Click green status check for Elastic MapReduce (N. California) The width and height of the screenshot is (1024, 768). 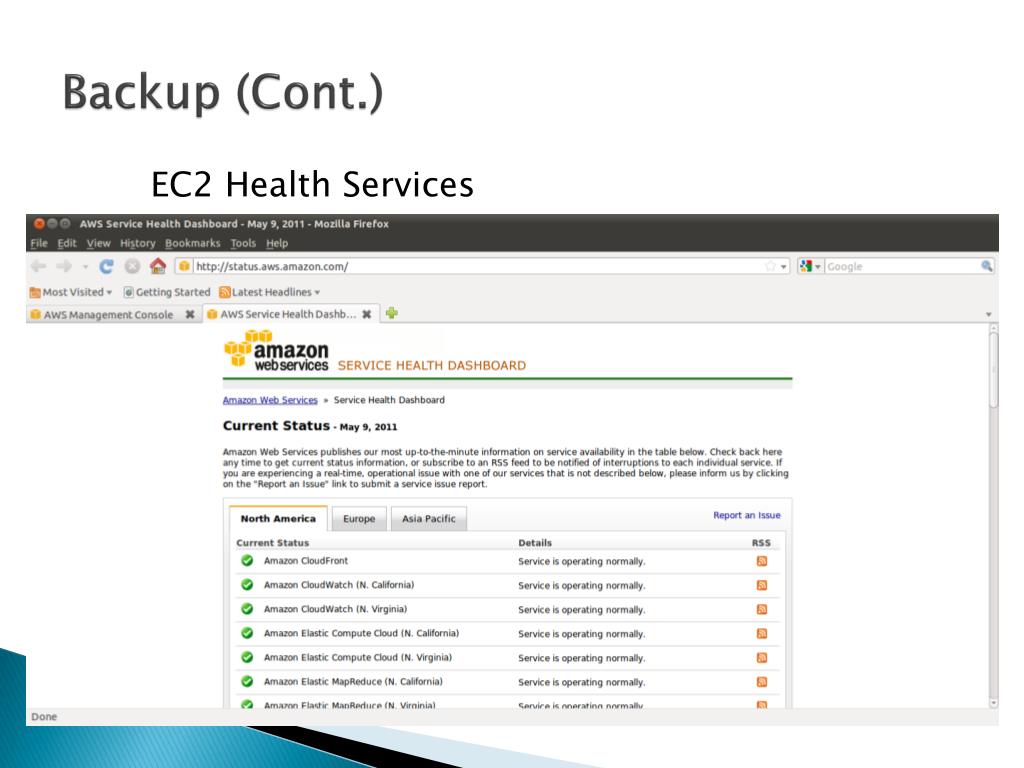tap(247, 681)
